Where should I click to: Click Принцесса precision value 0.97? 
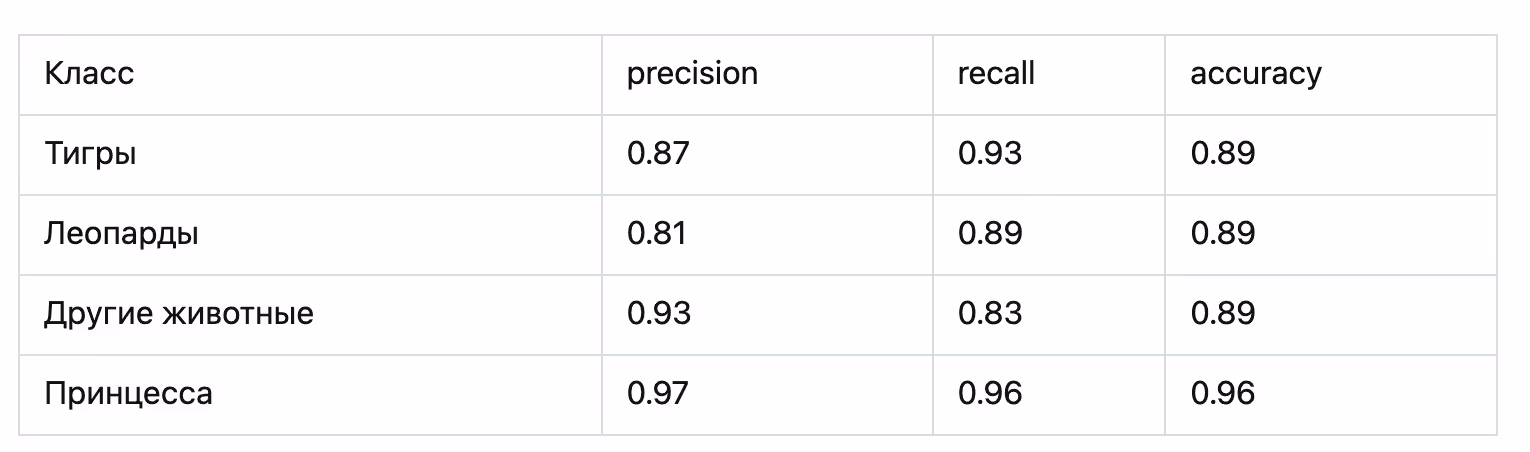658,394
